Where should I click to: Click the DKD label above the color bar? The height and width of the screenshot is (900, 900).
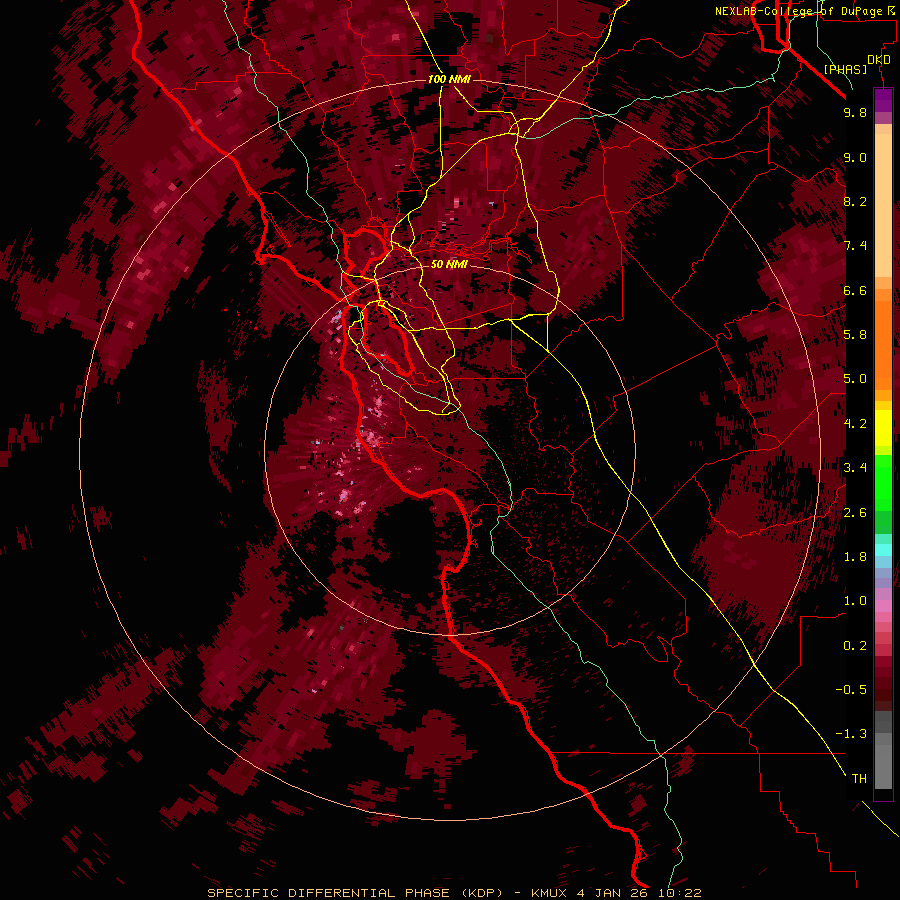879,60
